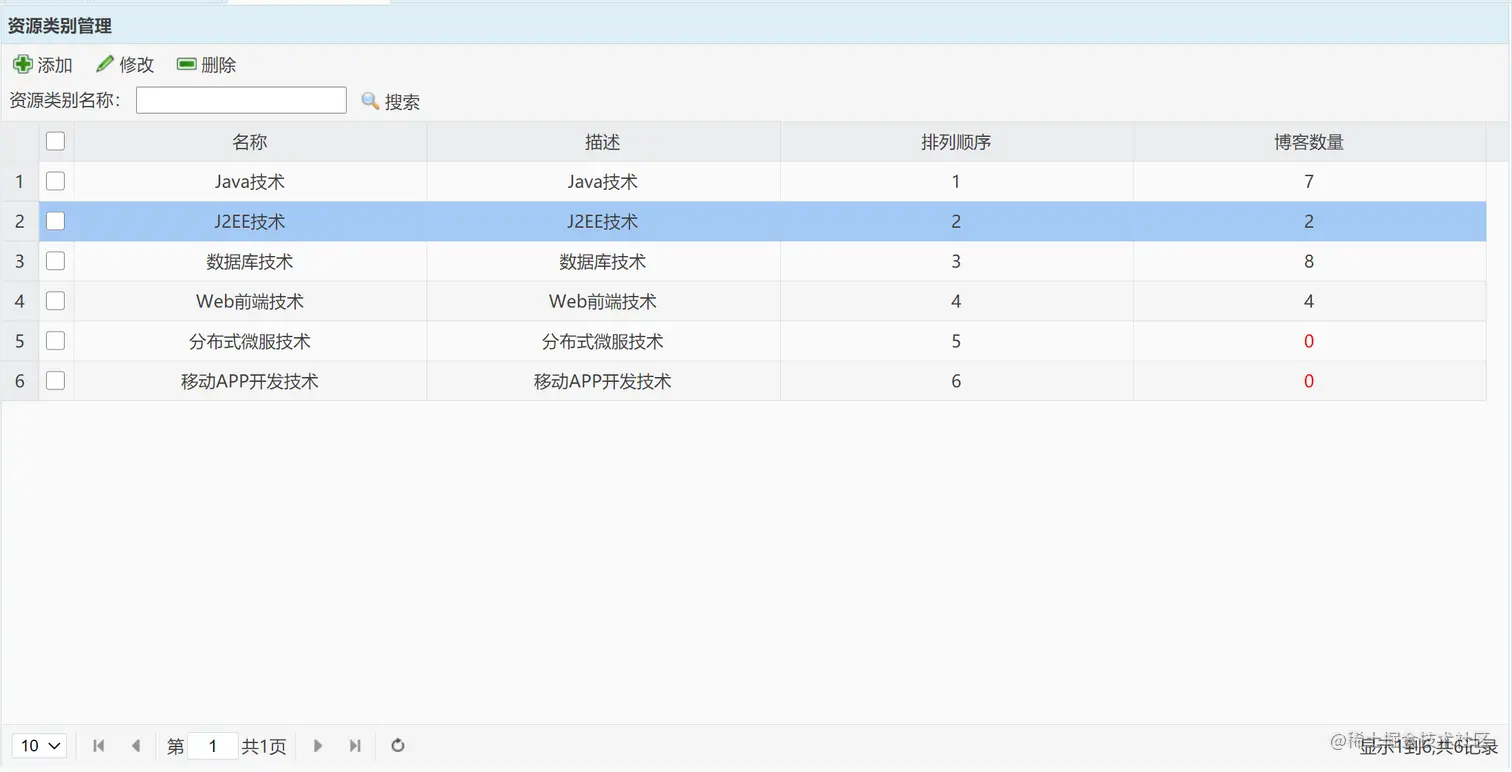Select the 分布式微服技术 name cell

tap(250, 342)
